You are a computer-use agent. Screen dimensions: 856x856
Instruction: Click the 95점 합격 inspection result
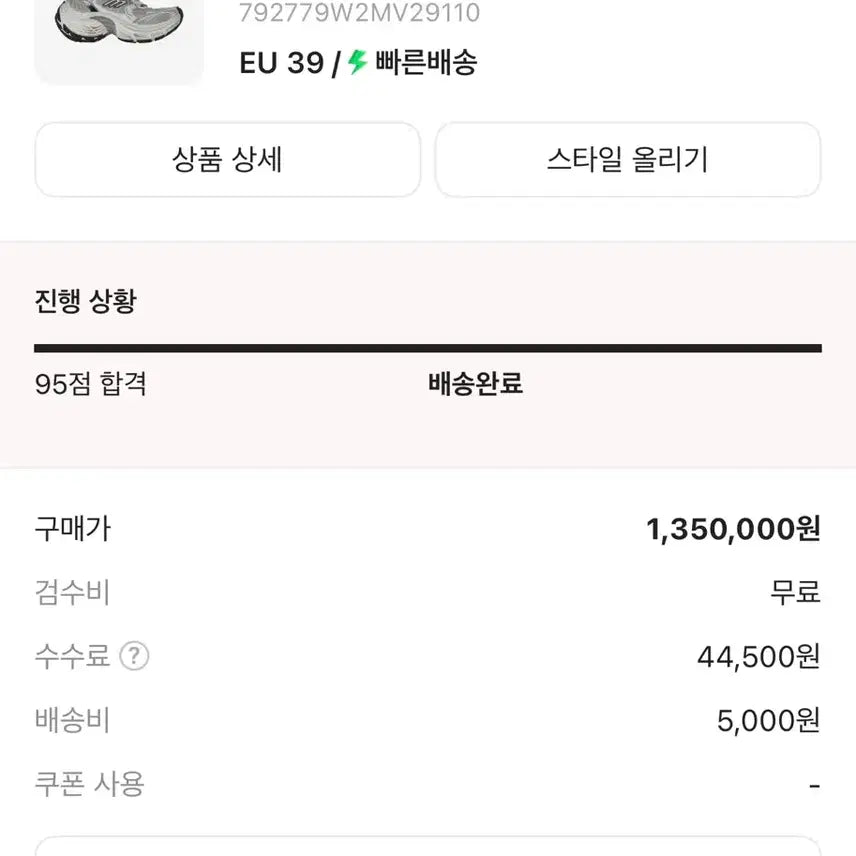pyautogui.click(x=91, y=383)
